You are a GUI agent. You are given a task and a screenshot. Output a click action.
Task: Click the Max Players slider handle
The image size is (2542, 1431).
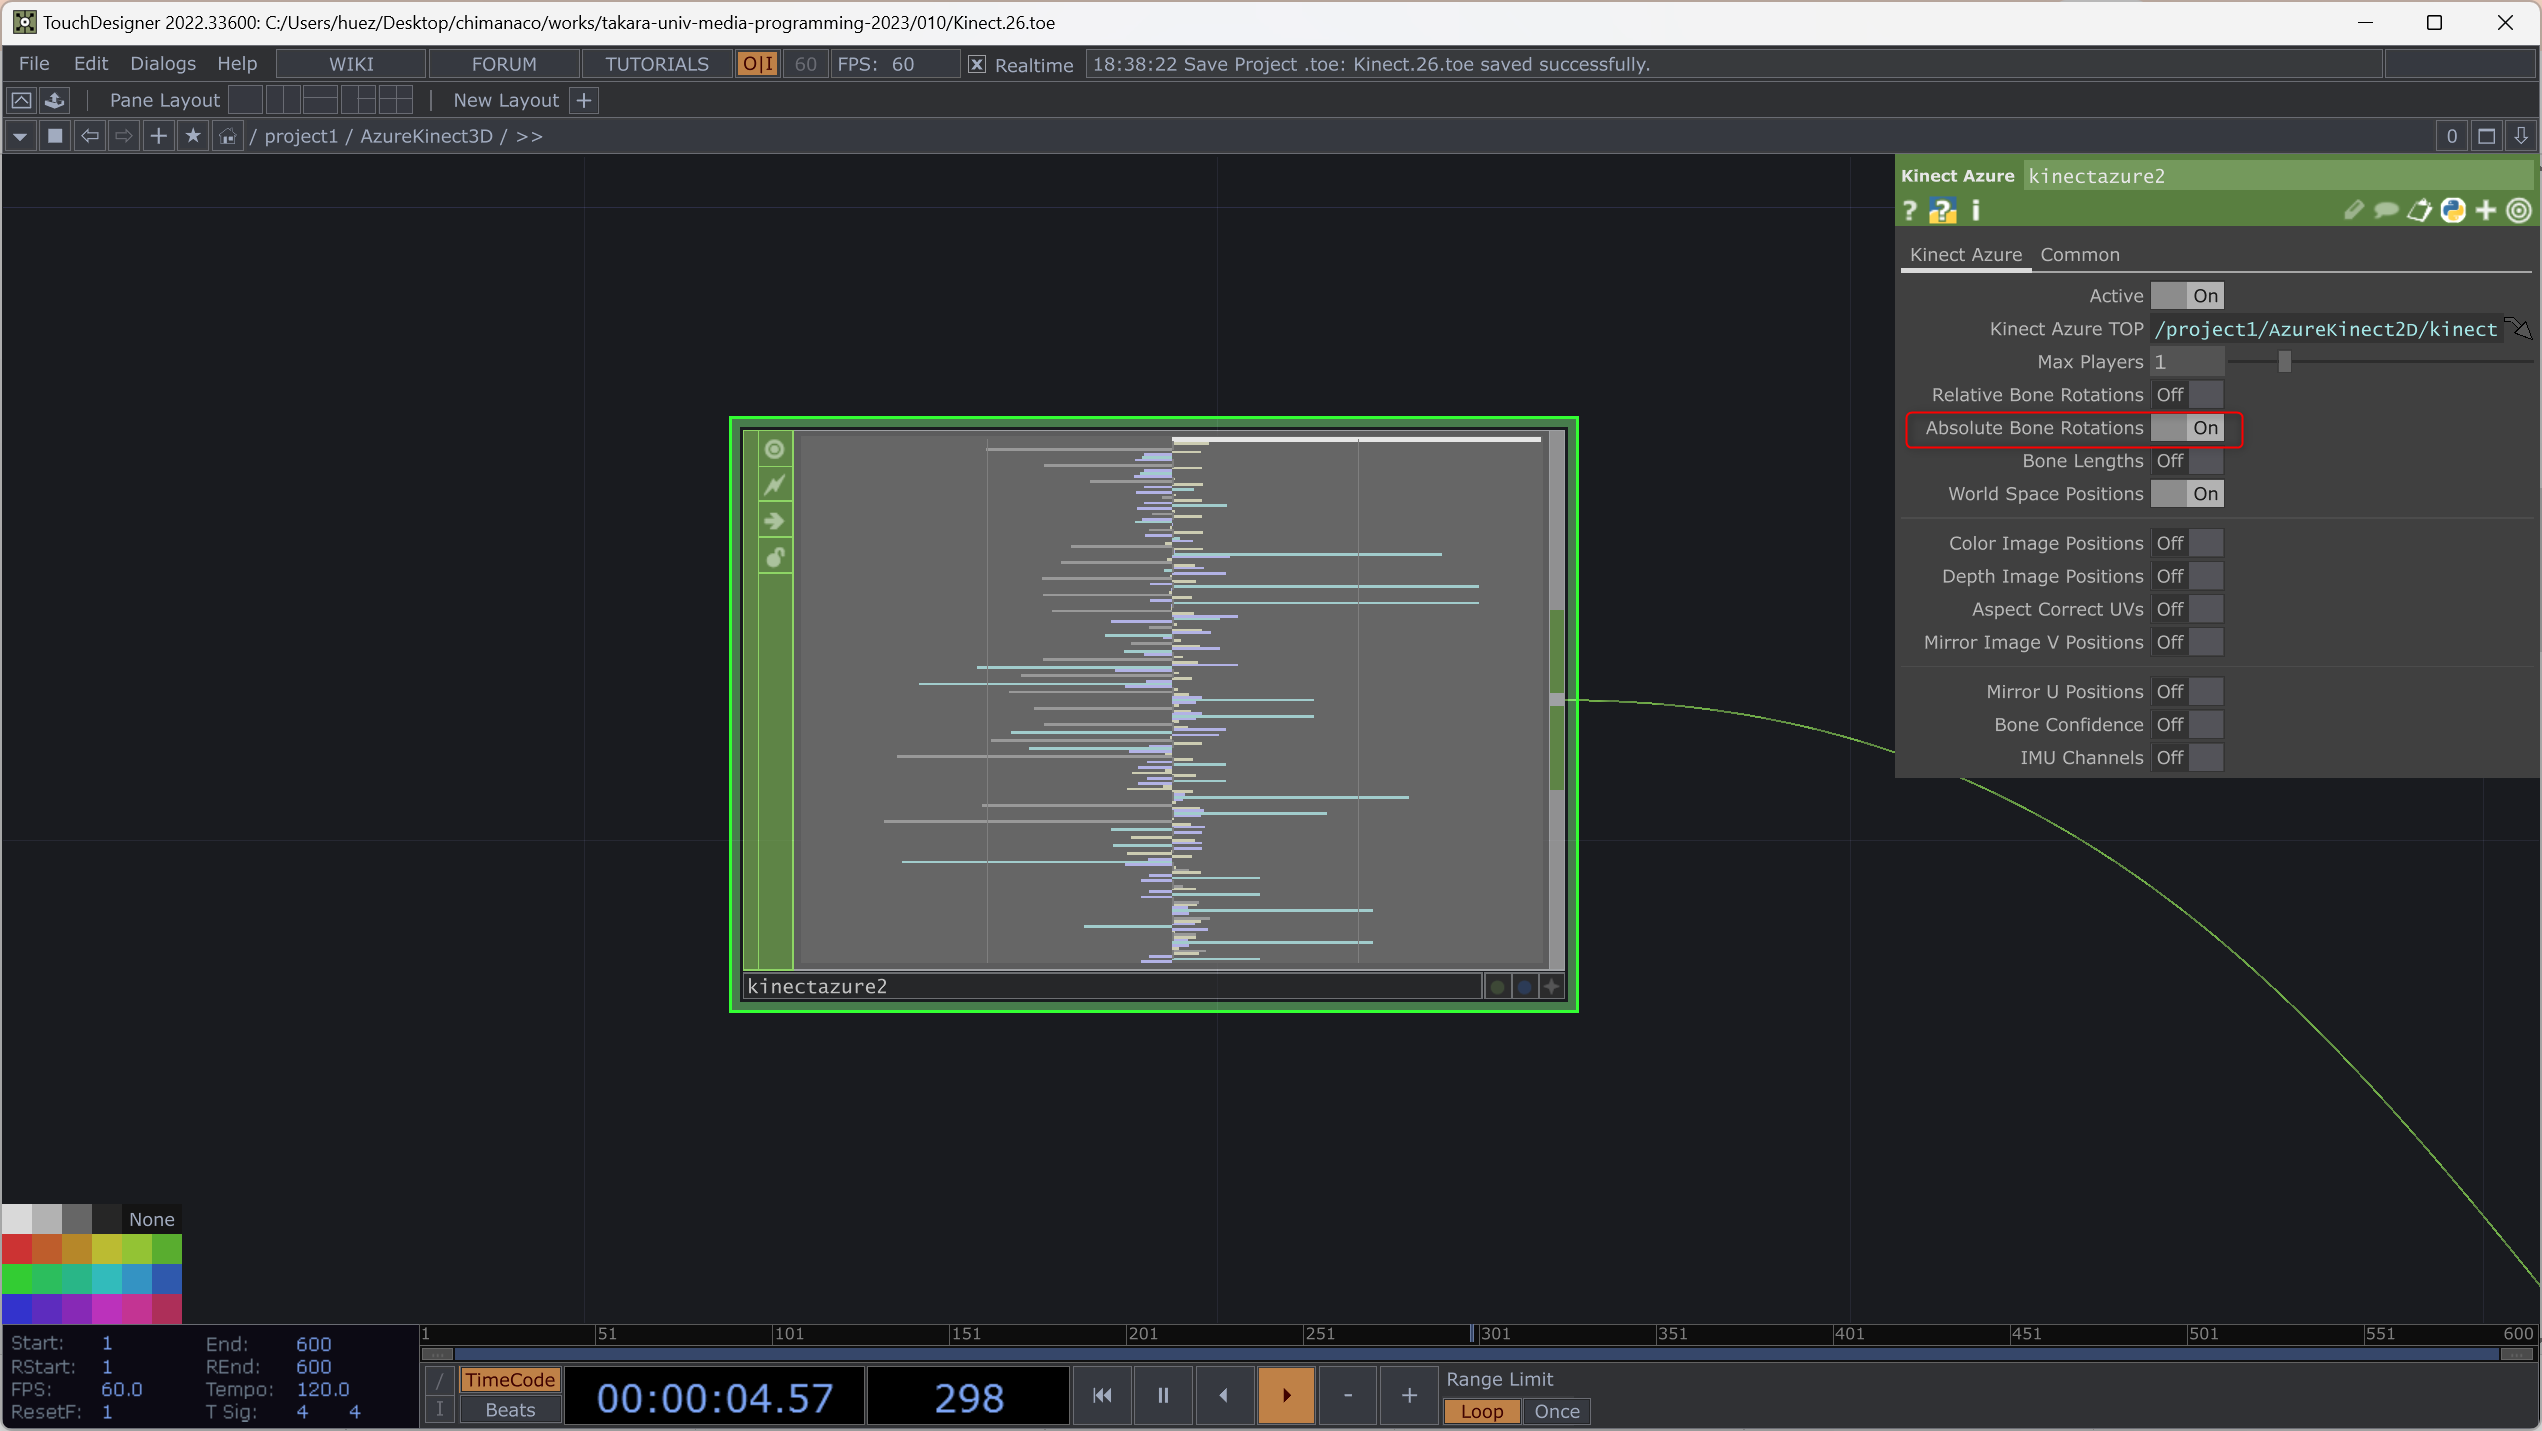point(2284,362)
